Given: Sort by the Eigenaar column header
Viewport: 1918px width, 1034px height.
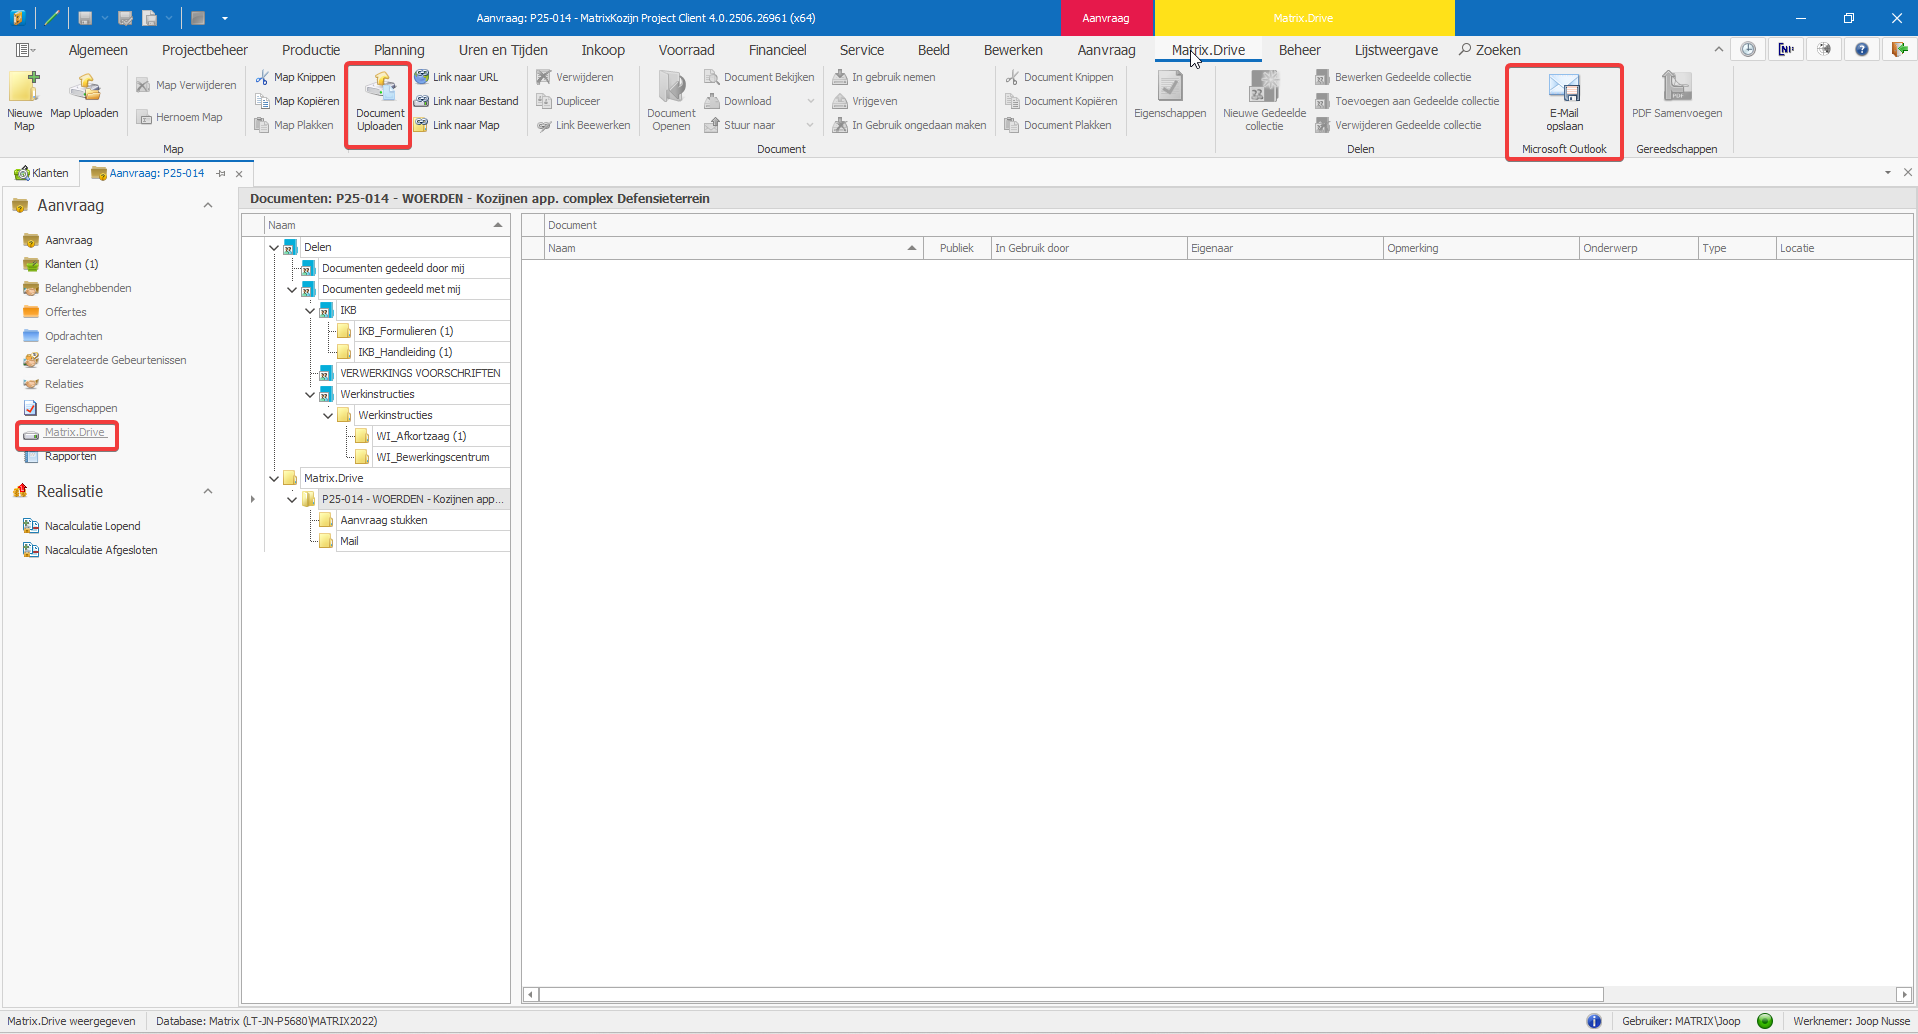Looking at the screenshot, I should (x=1284, y=248).
